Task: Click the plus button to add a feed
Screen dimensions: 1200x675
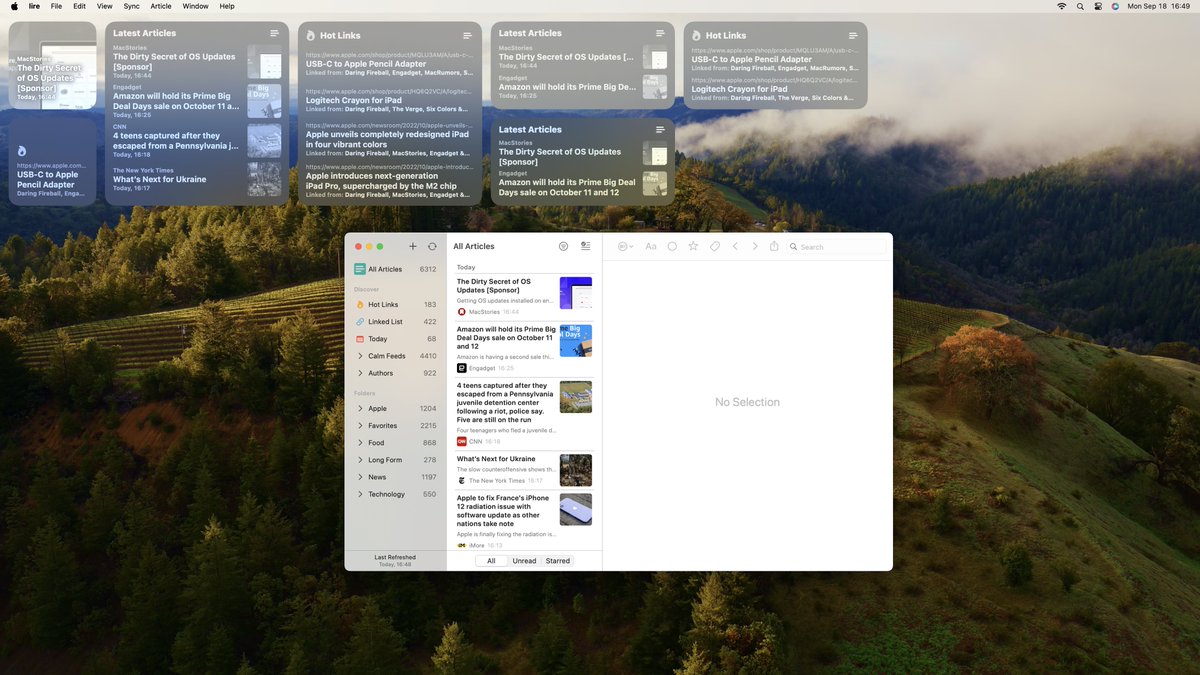Action: click(413, 246)
